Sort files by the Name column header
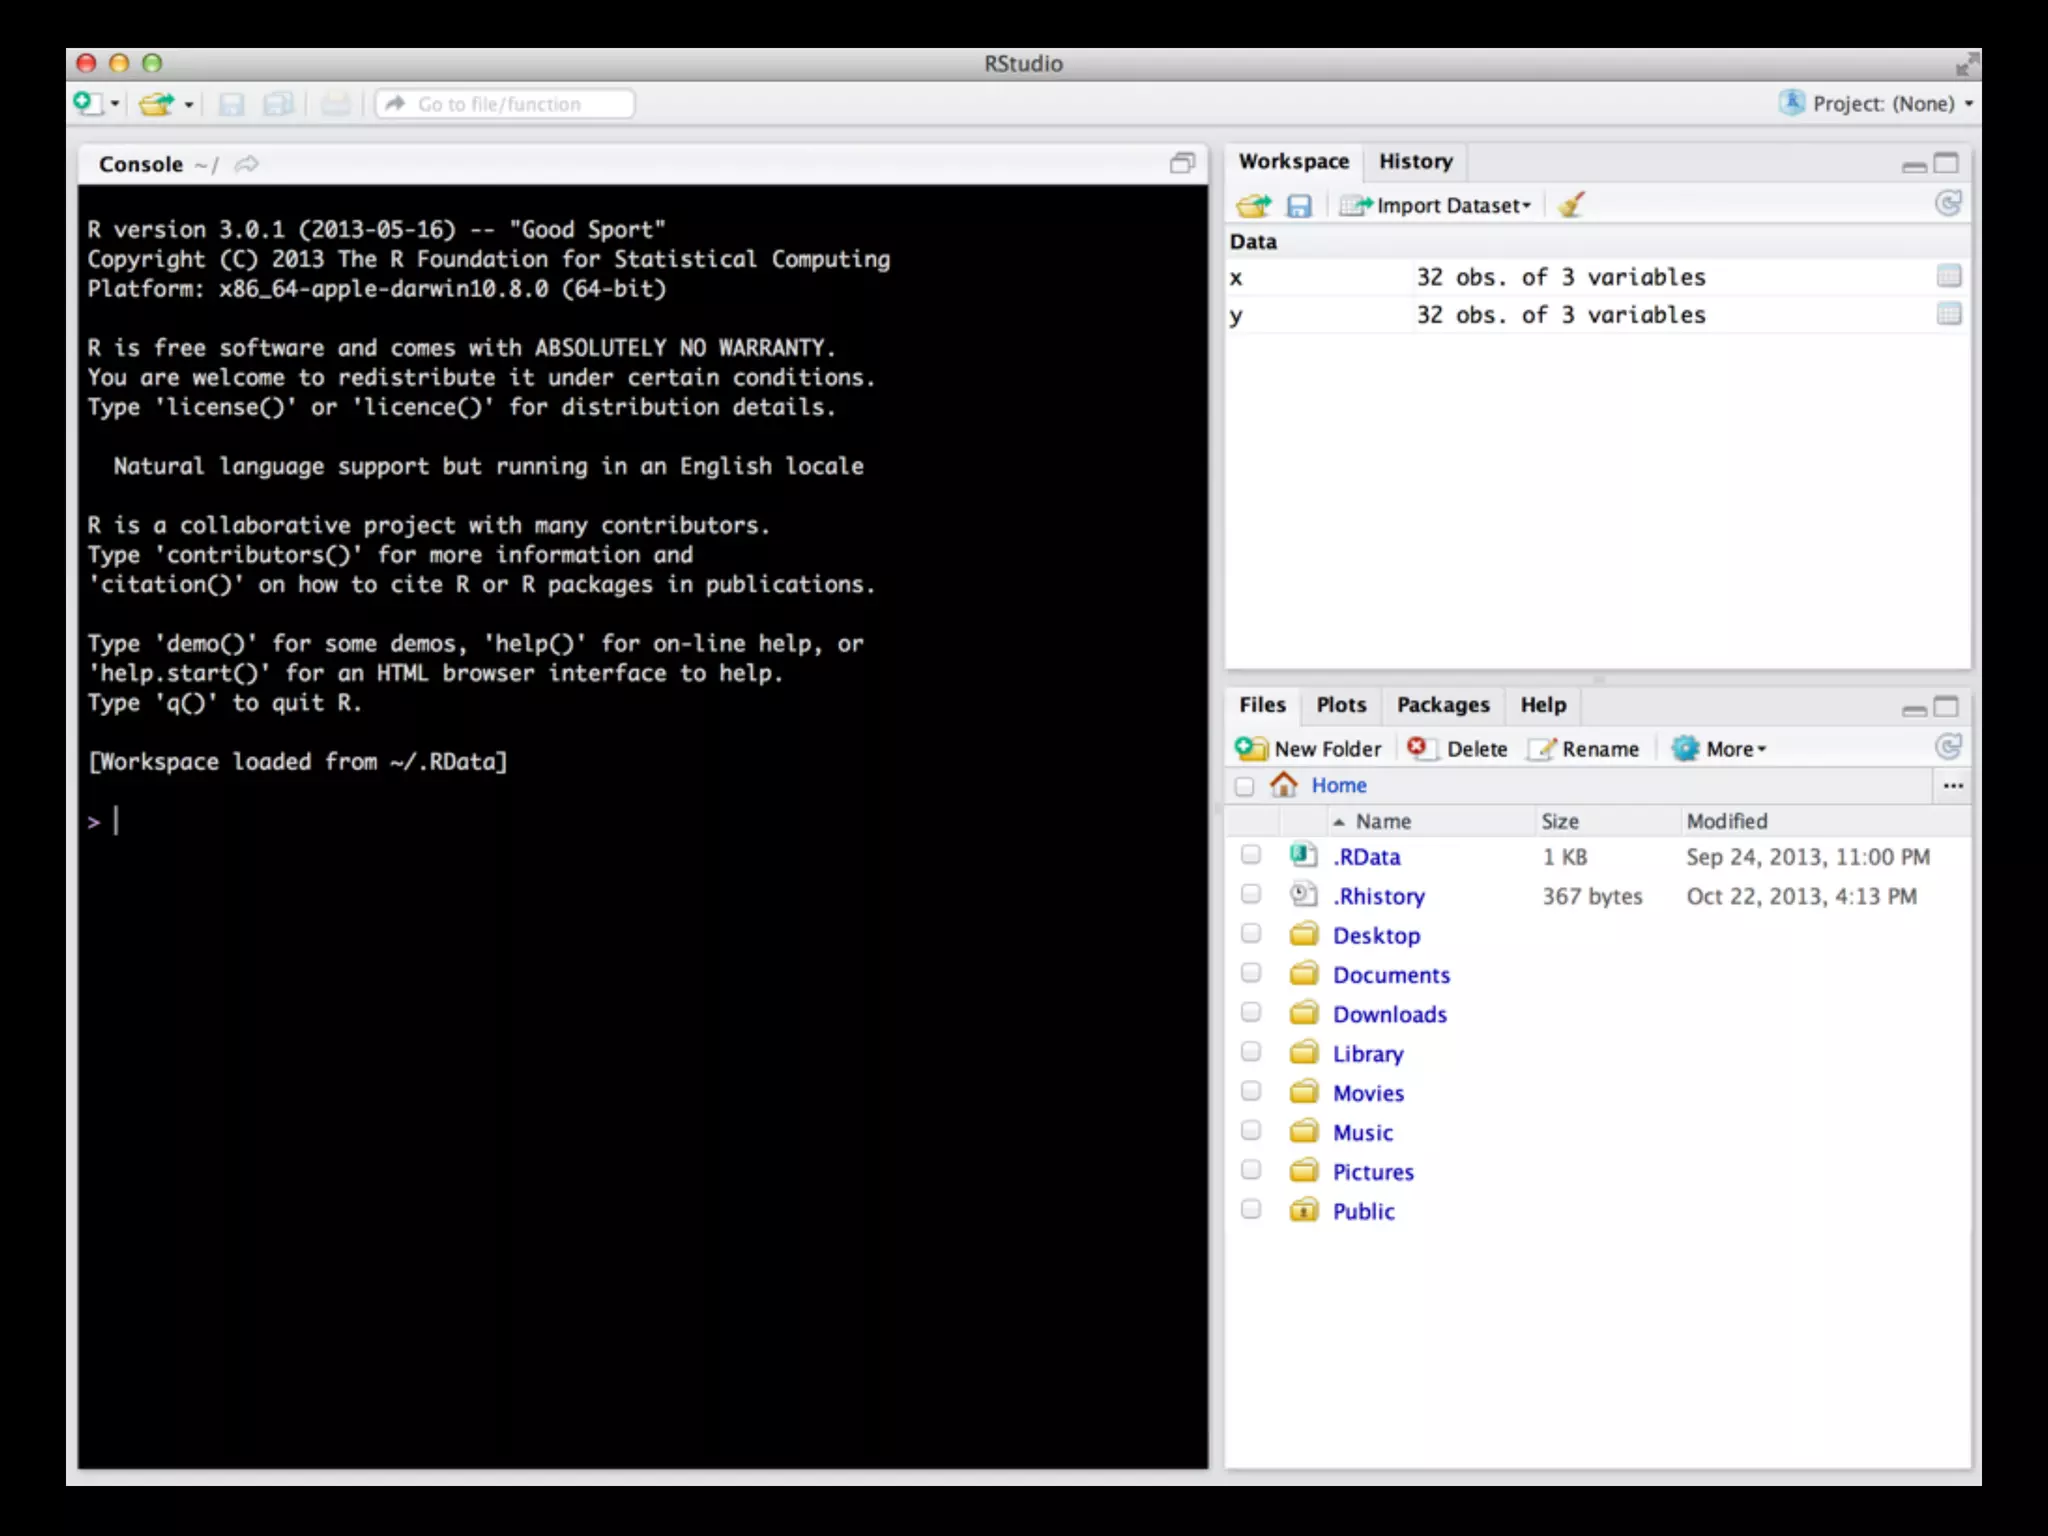 1382,821
